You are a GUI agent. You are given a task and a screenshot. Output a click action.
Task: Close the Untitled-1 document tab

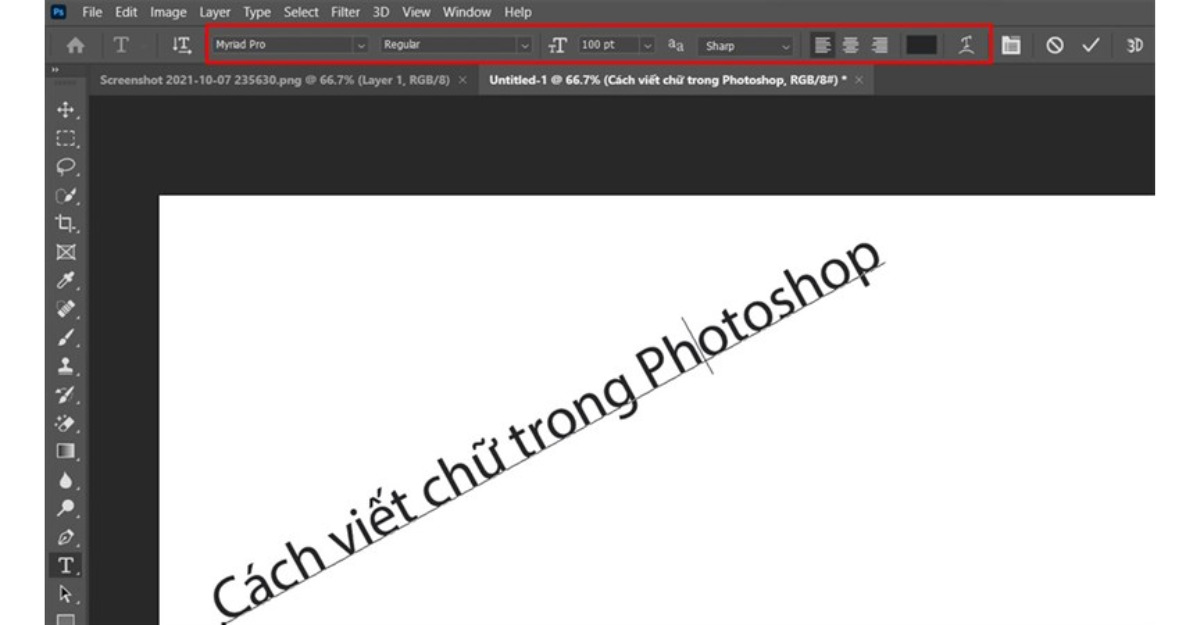(858, 79)
